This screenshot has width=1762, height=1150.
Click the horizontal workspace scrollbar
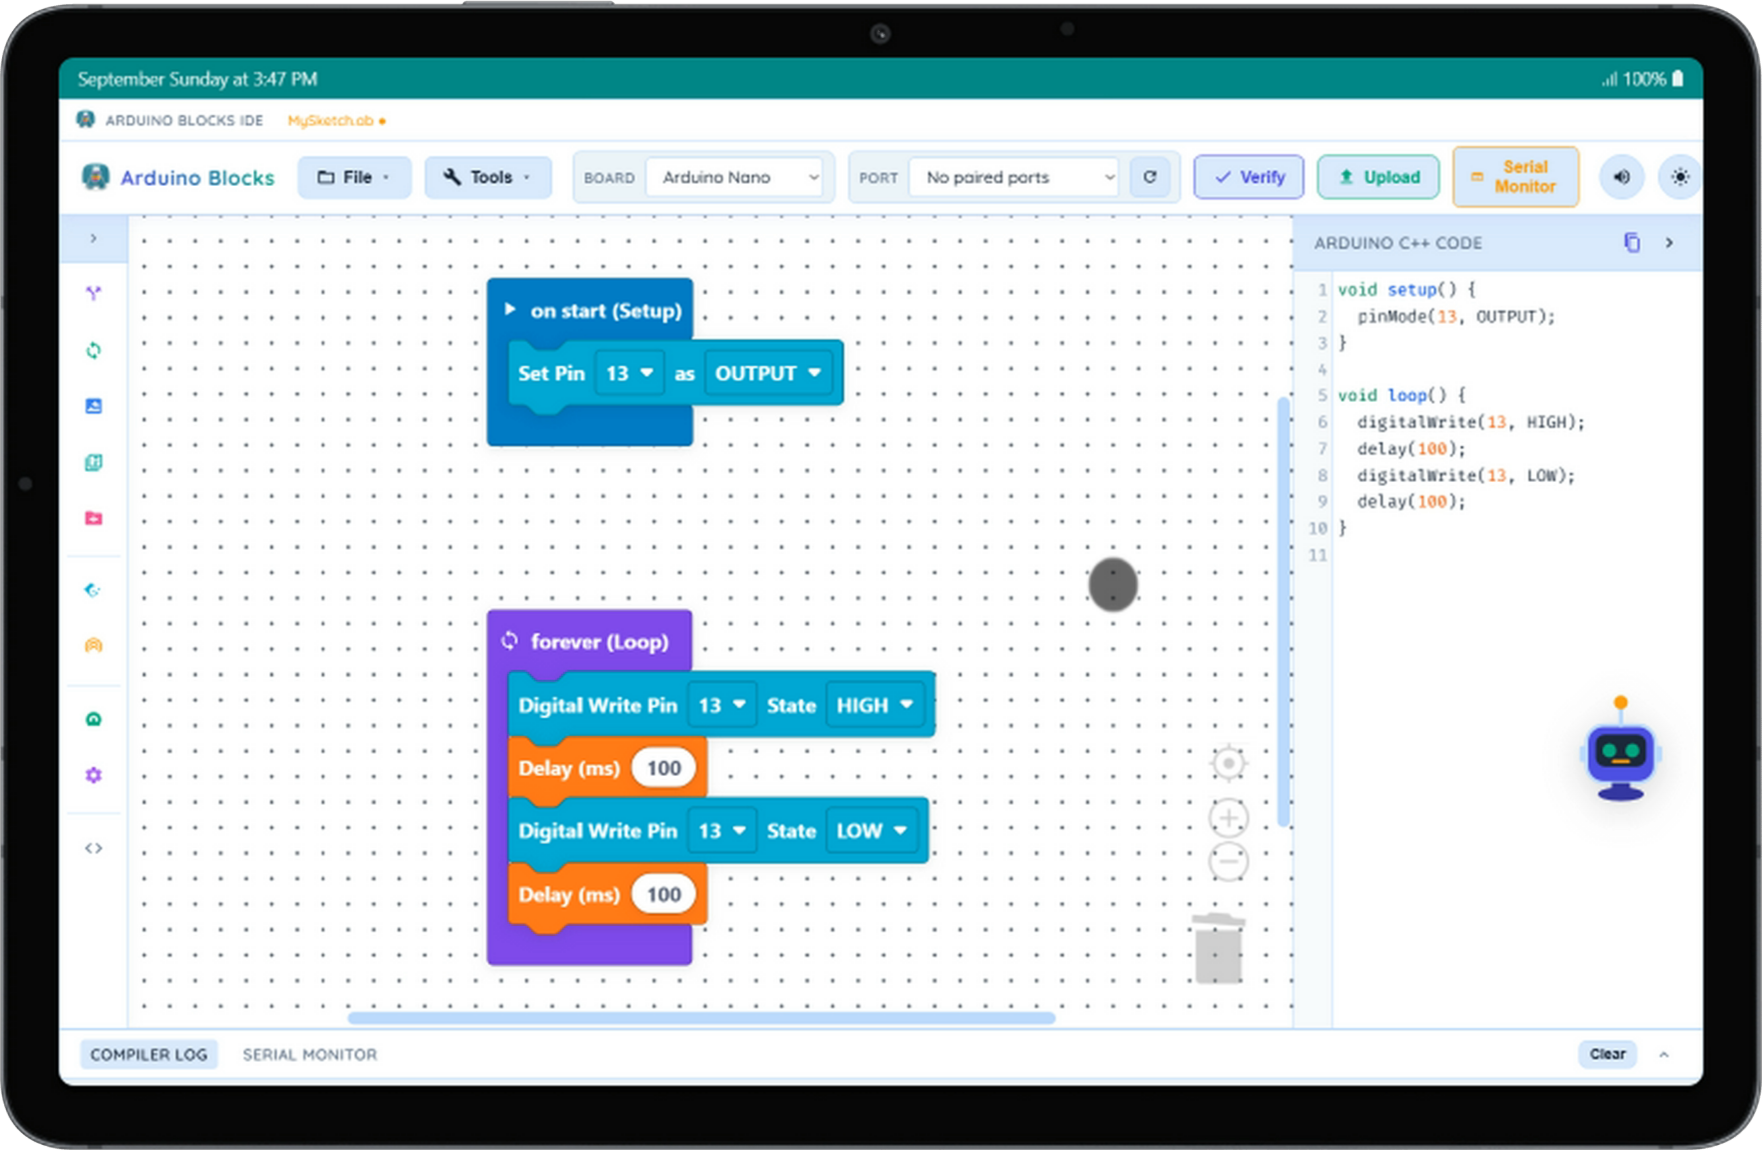701,1018
